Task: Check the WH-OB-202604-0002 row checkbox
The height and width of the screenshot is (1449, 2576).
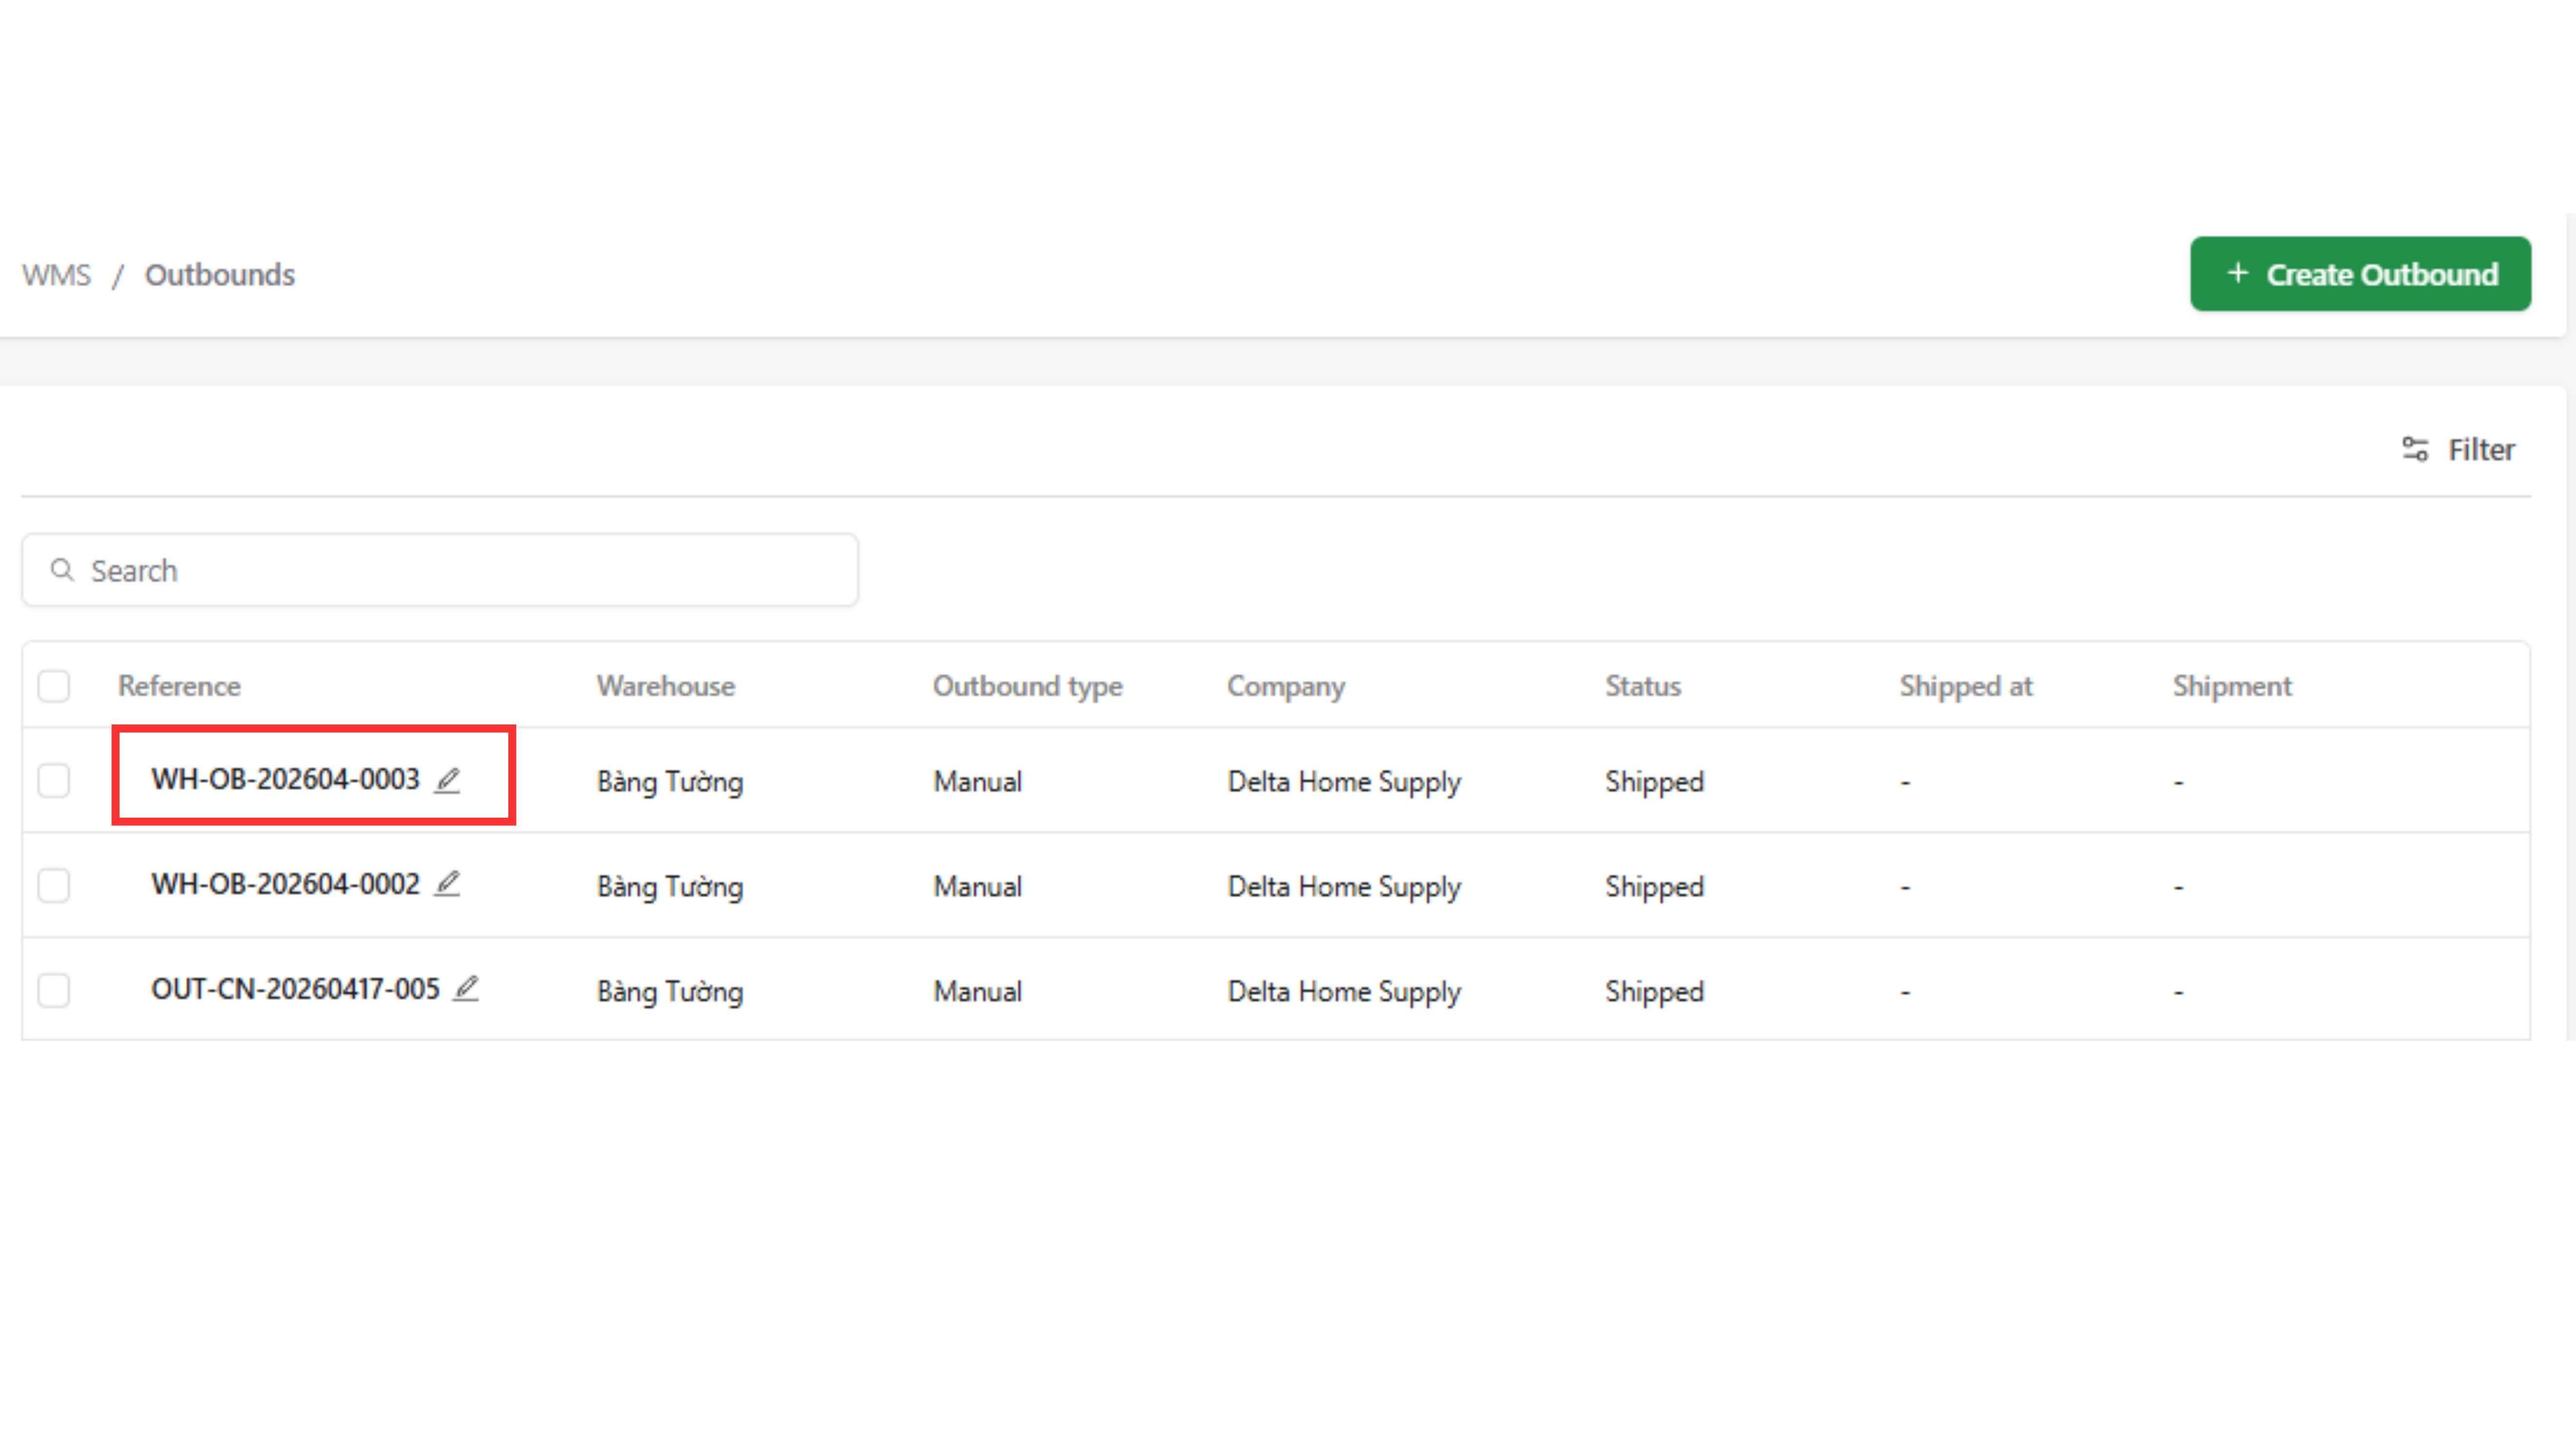Action: [x=54, y=885]
